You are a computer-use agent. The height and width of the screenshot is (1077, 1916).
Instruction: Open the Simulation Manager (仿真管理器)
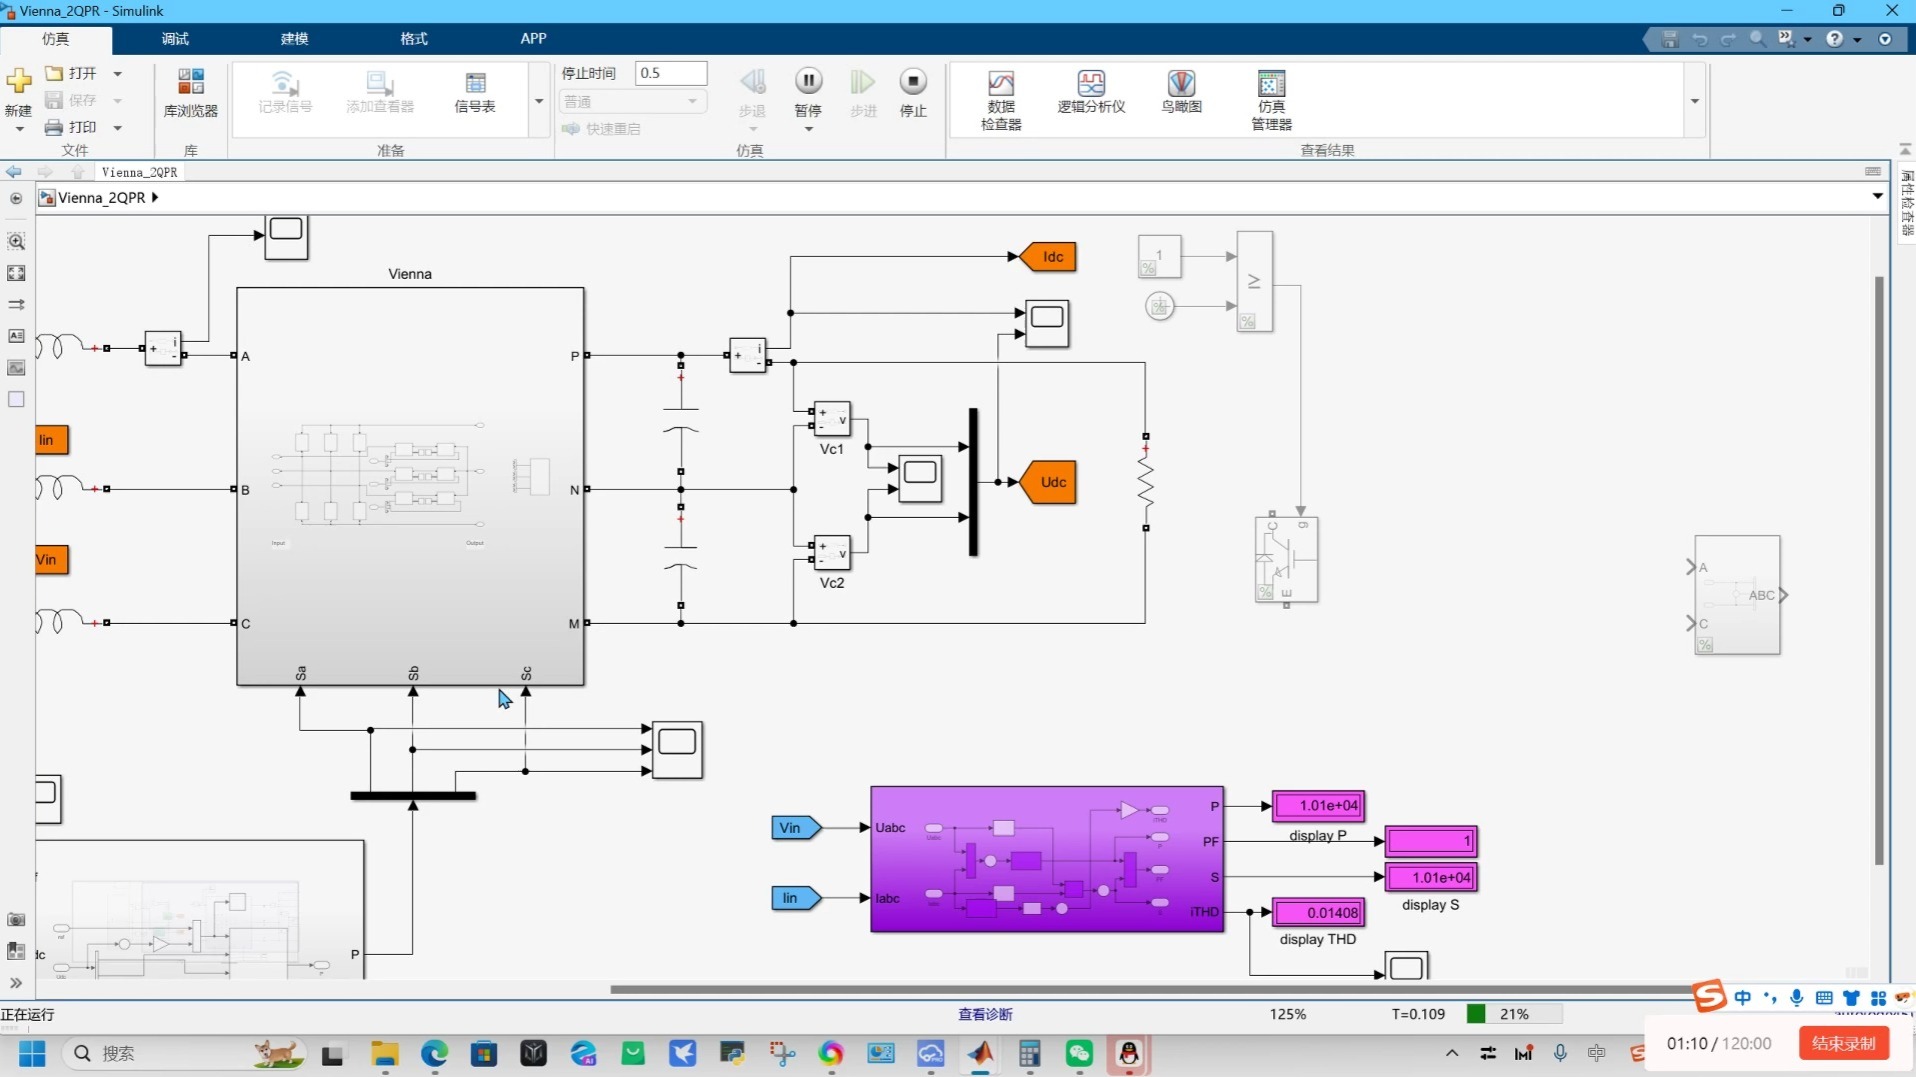click(x=1271, y=100)
